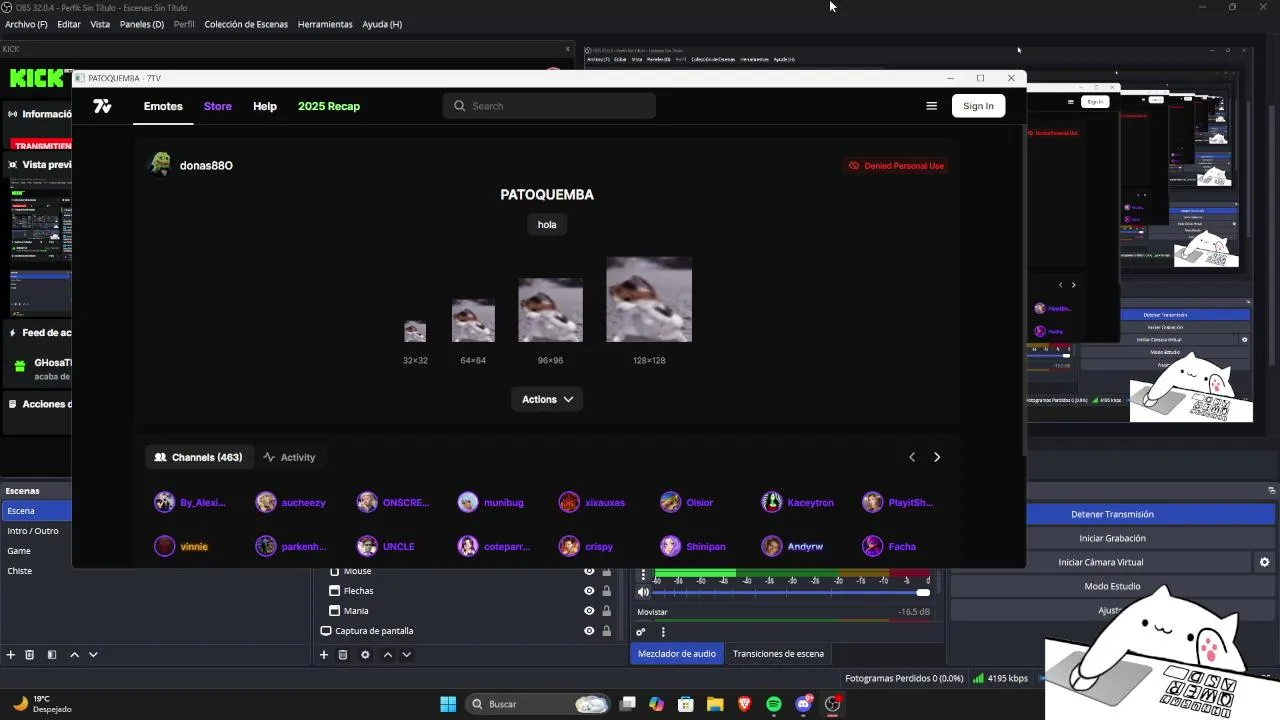Move selected source down
This screenshot has height=720, width=1280.
point(406,655)
